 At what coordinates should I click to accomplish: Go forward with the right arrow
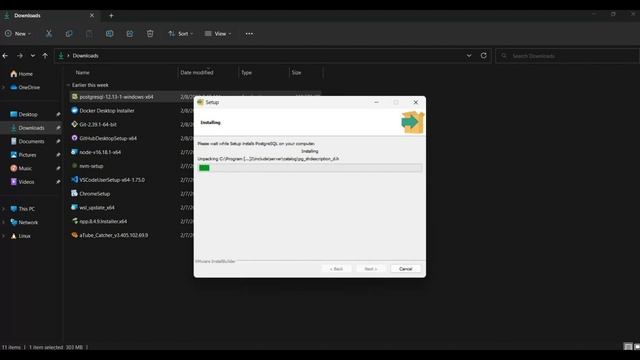click(x=20, y=56)
